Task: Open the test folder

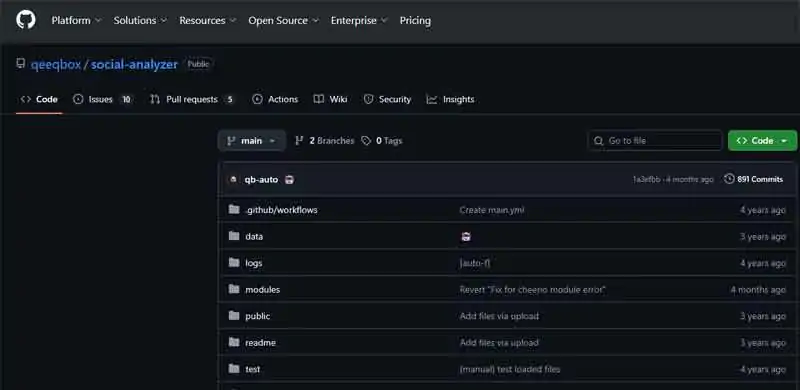Action: (253, 370)
